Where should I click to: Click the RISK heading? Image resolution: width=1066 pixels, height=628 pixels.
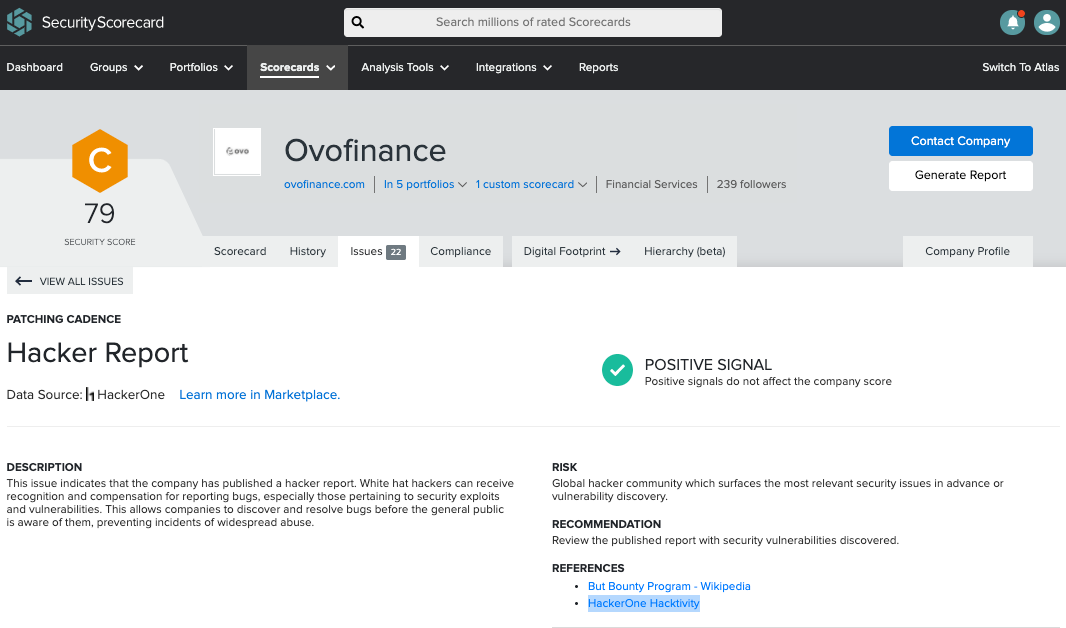[564, 468]
